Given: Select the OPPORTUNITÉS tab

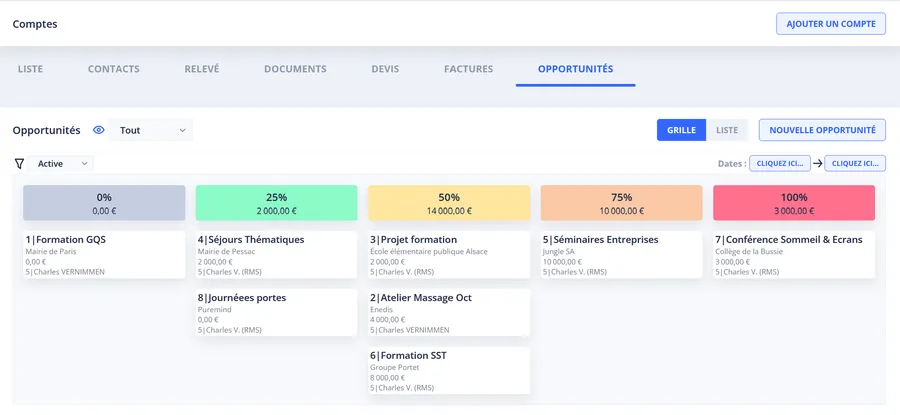Looking at the screenshot, I should 575,69.
